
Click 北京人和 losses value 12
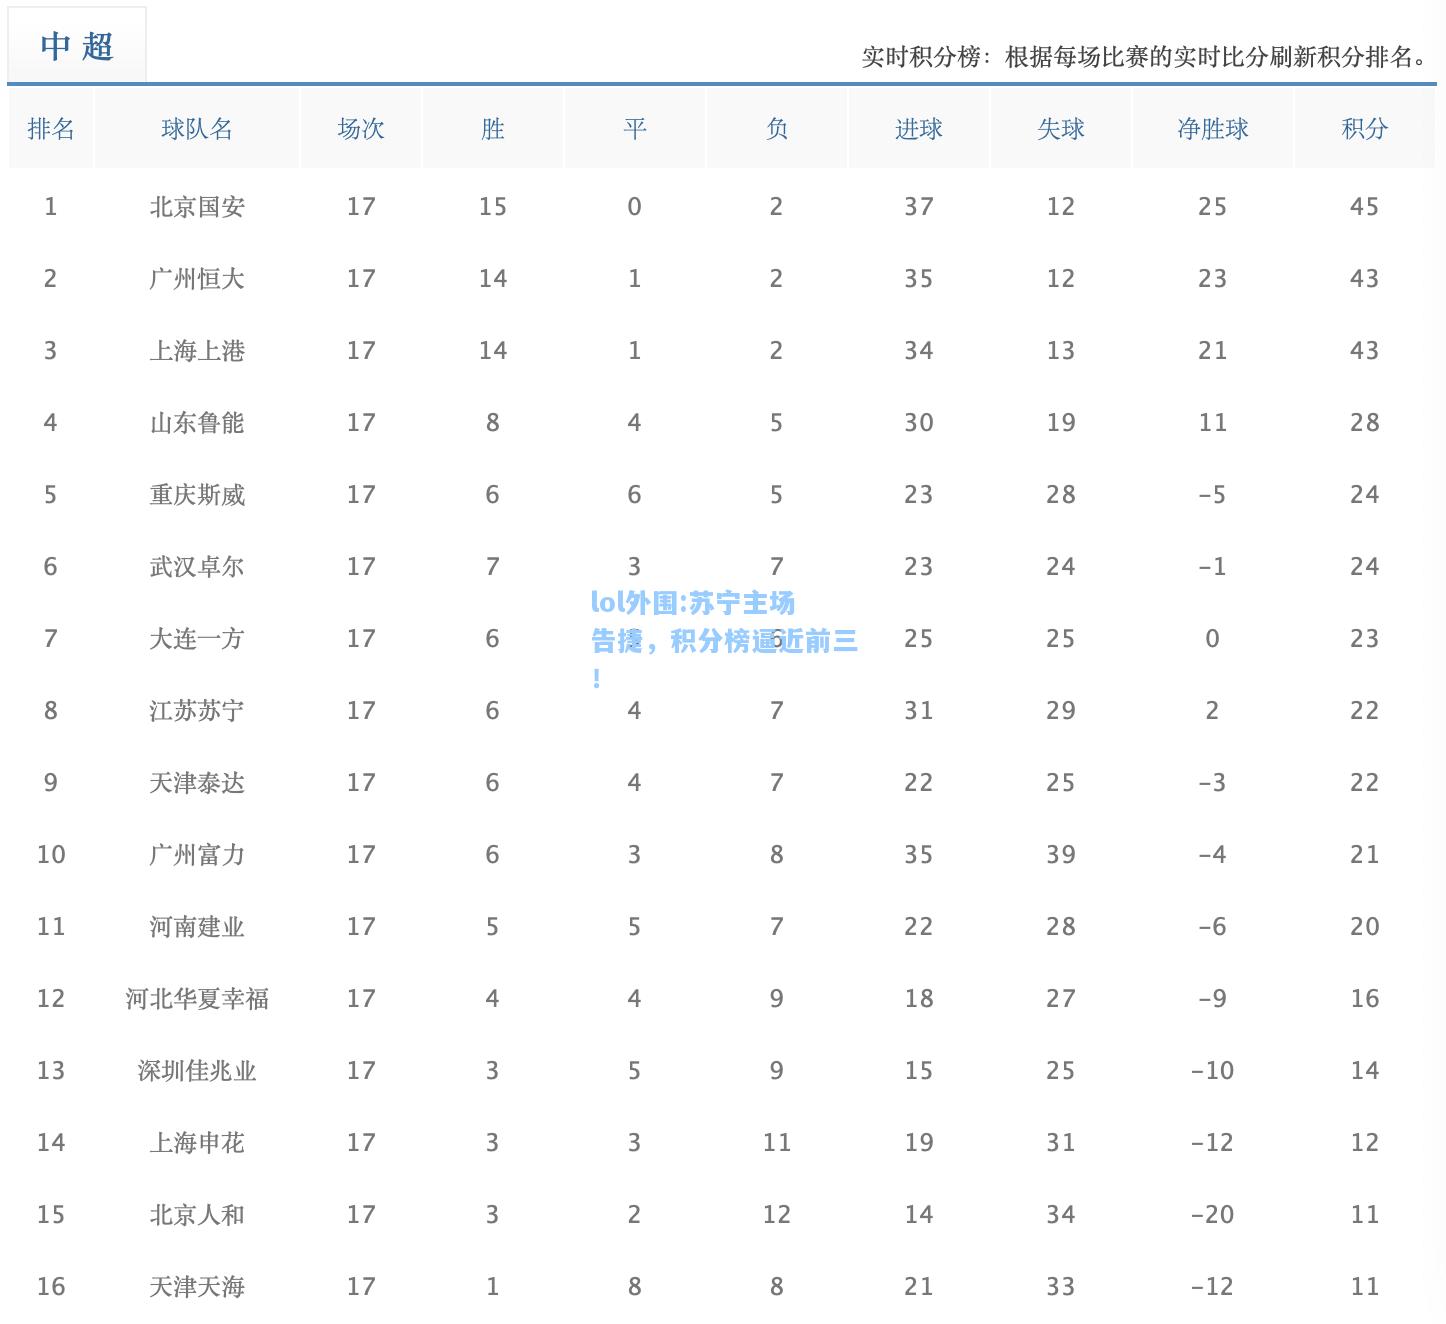777,1215
